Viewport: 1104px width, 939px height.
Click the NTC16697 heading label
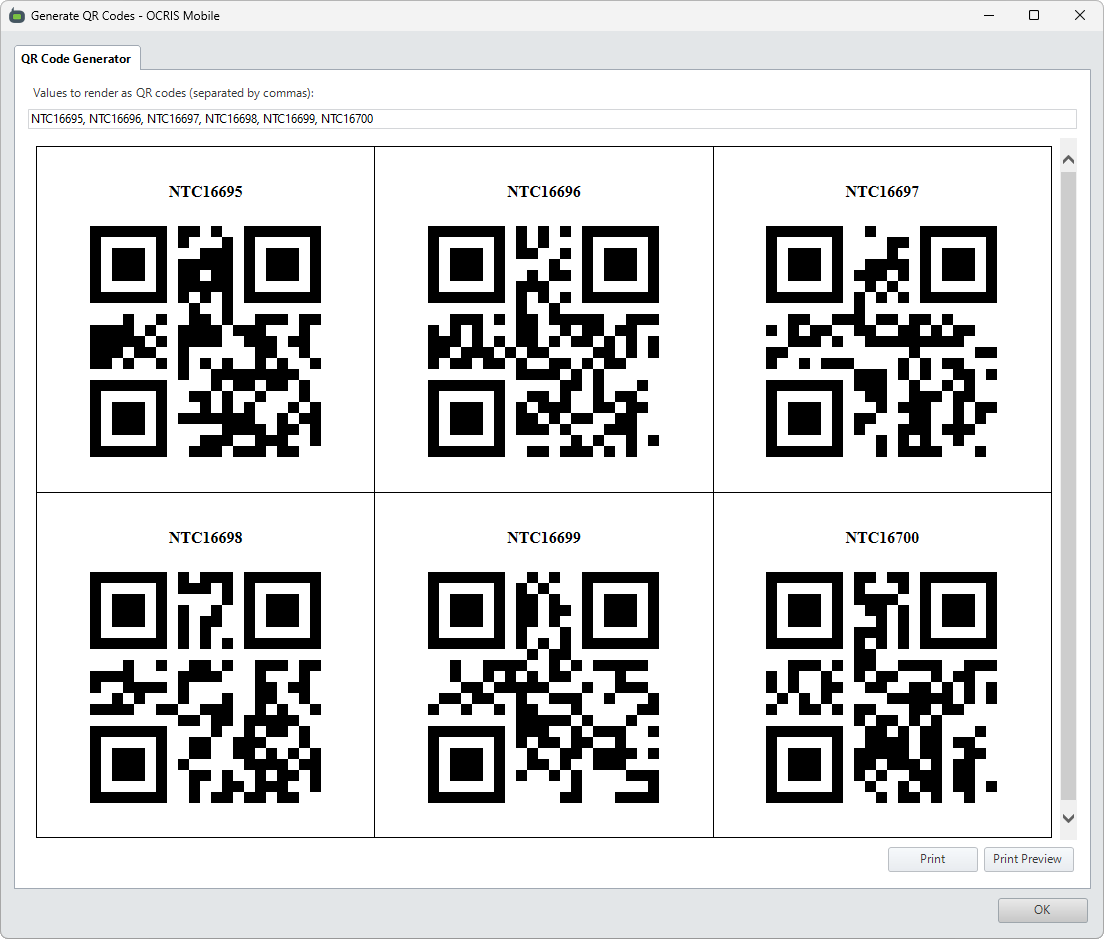(x=882, y=191)
